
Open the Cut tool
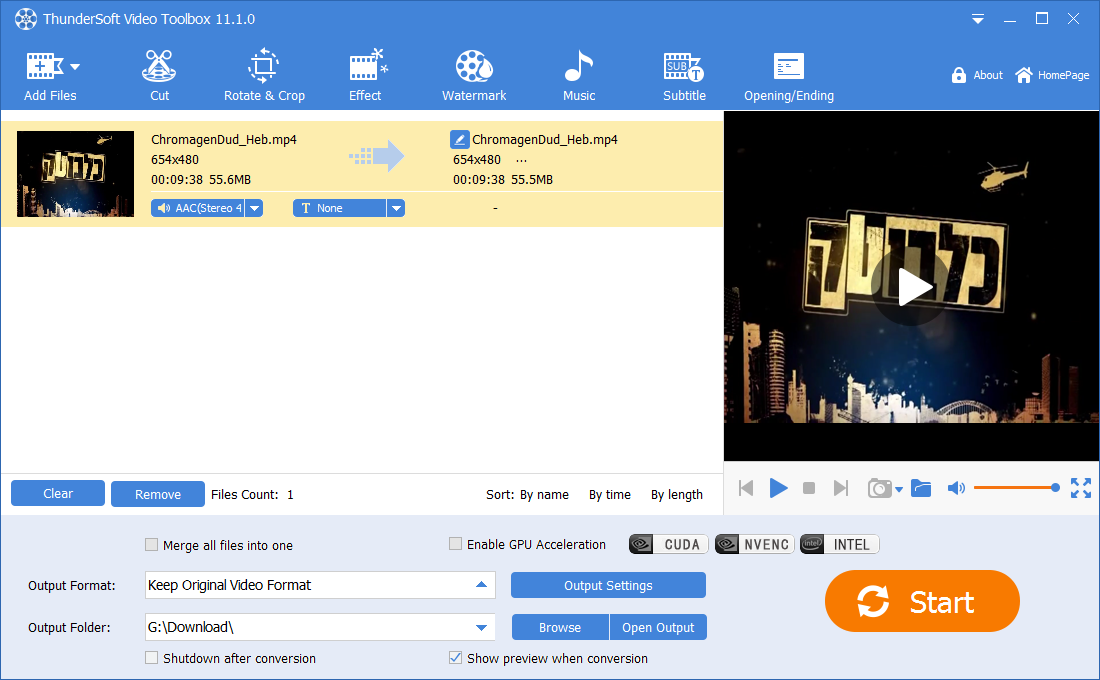[x=159, y=76]
